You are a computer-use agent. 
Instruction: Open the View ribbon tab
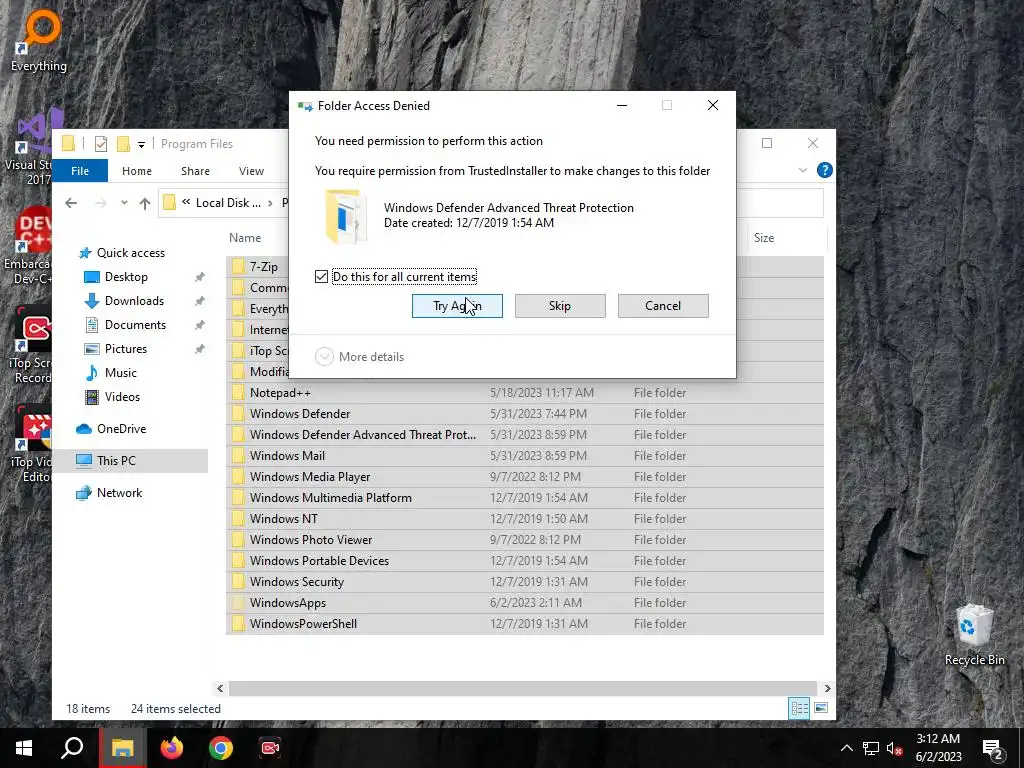pos(251,171)
